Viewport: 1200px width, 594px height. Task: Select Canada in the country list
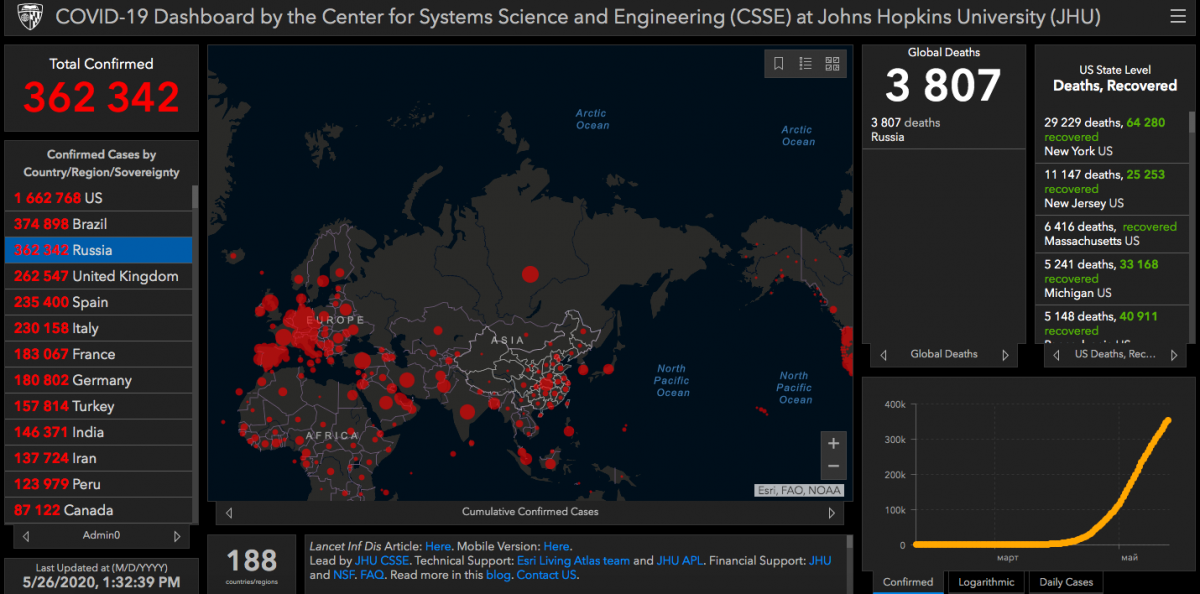[x=98, y=510]
